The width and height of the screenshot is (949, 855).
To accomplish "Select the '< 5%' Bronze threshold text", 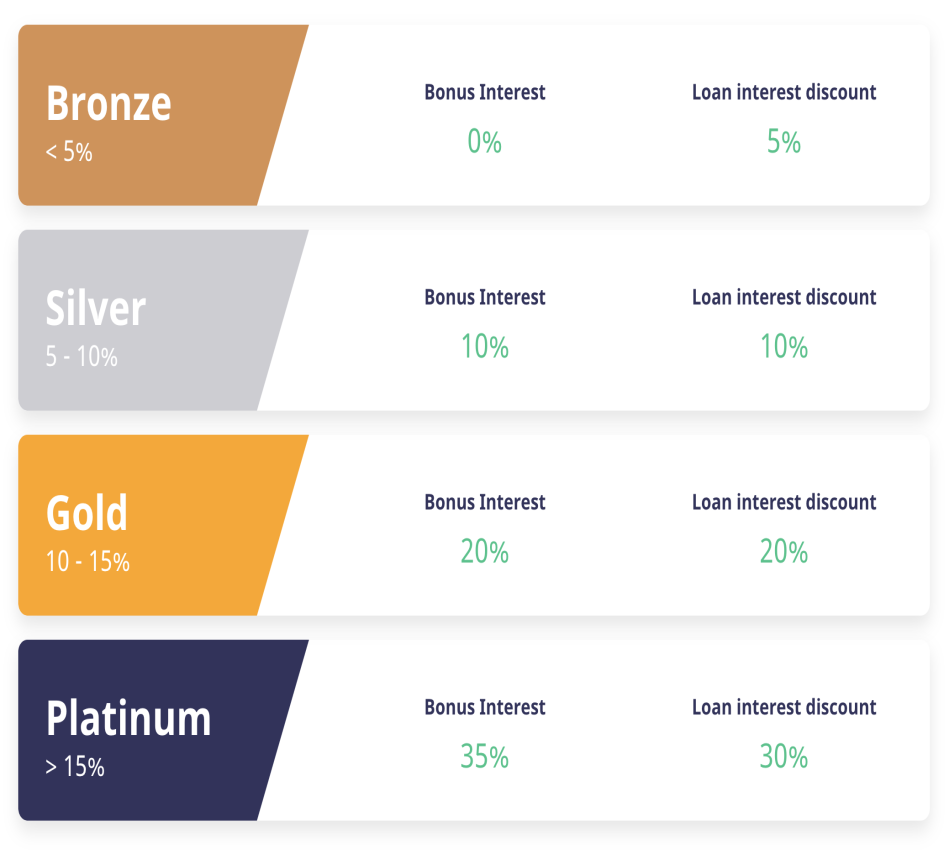I will click(x=69, y=153).
